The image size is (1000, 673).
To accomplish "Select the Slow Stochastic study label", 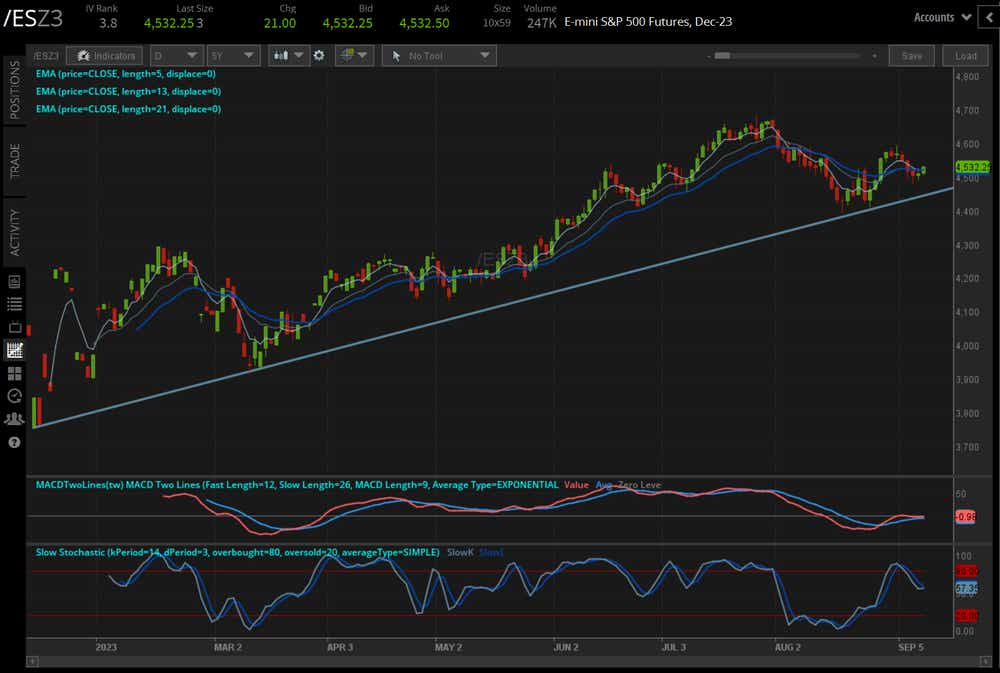I will 237,552.
